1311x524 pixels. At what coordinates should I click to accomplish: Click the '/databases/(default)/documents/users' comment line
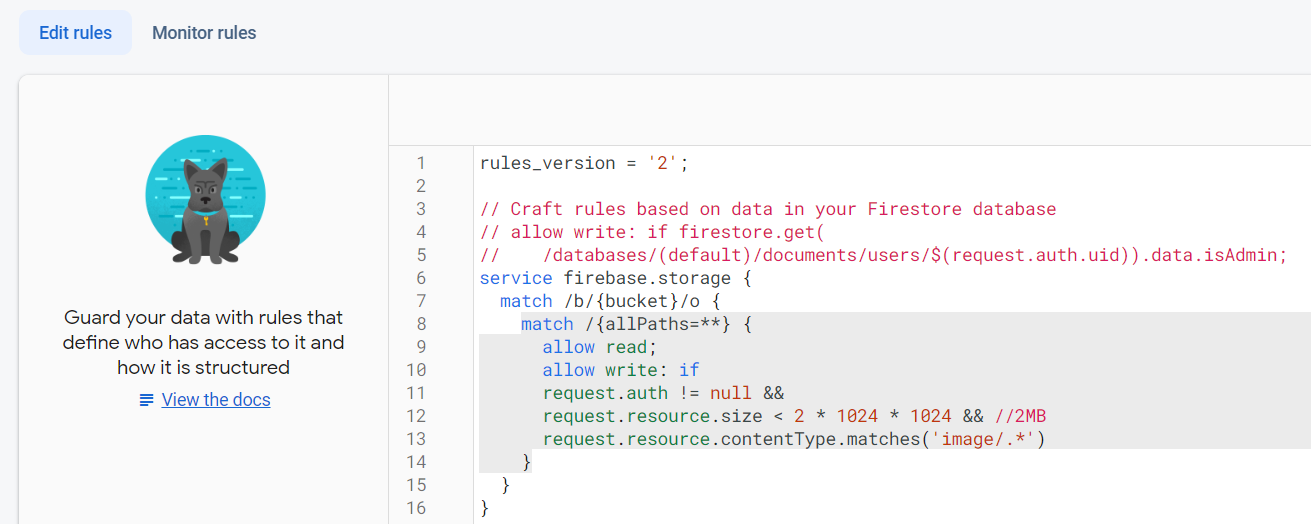pos(883,255)
